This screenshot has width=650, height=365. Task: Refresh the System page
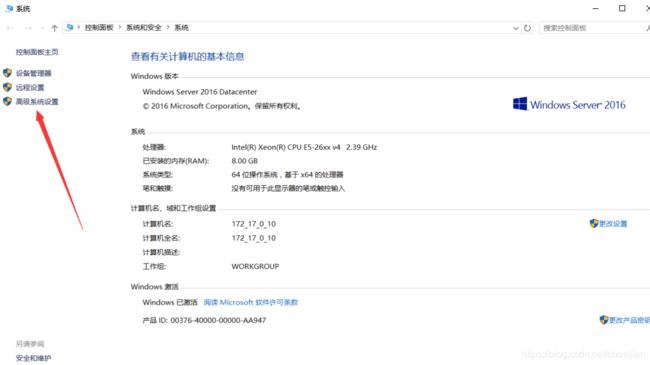click(527, 28)
